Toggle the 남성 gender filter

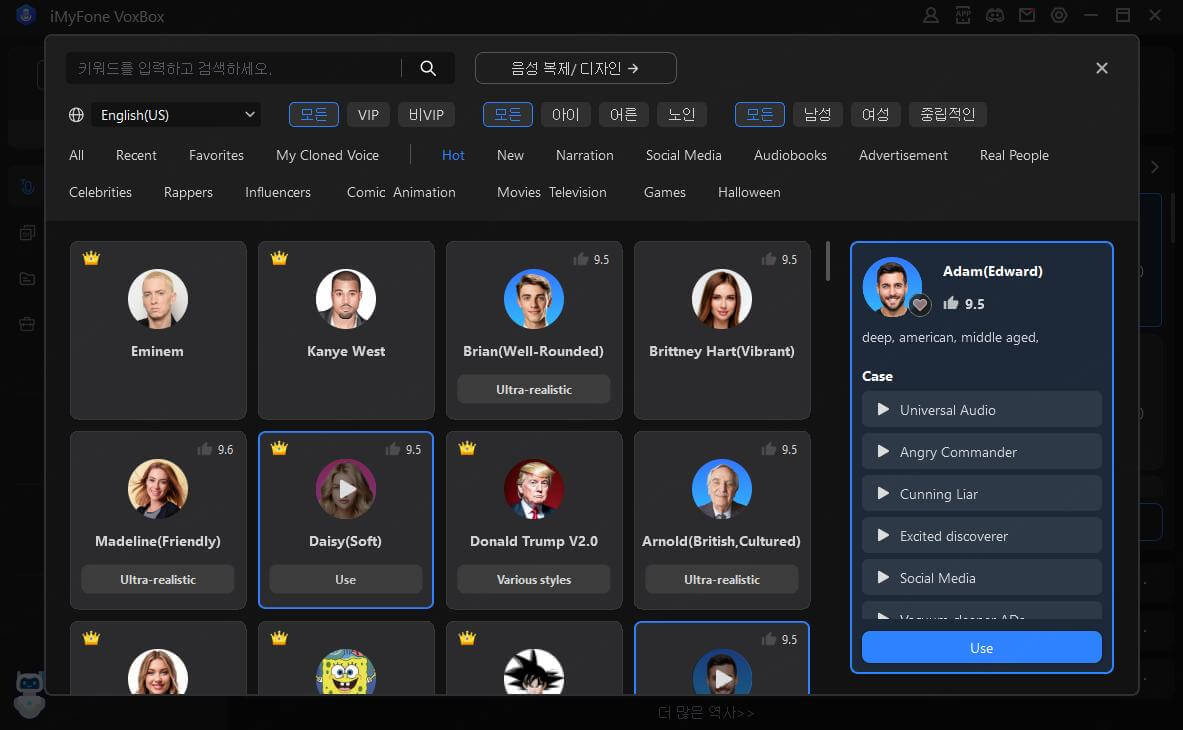click(x=817, y=115)
